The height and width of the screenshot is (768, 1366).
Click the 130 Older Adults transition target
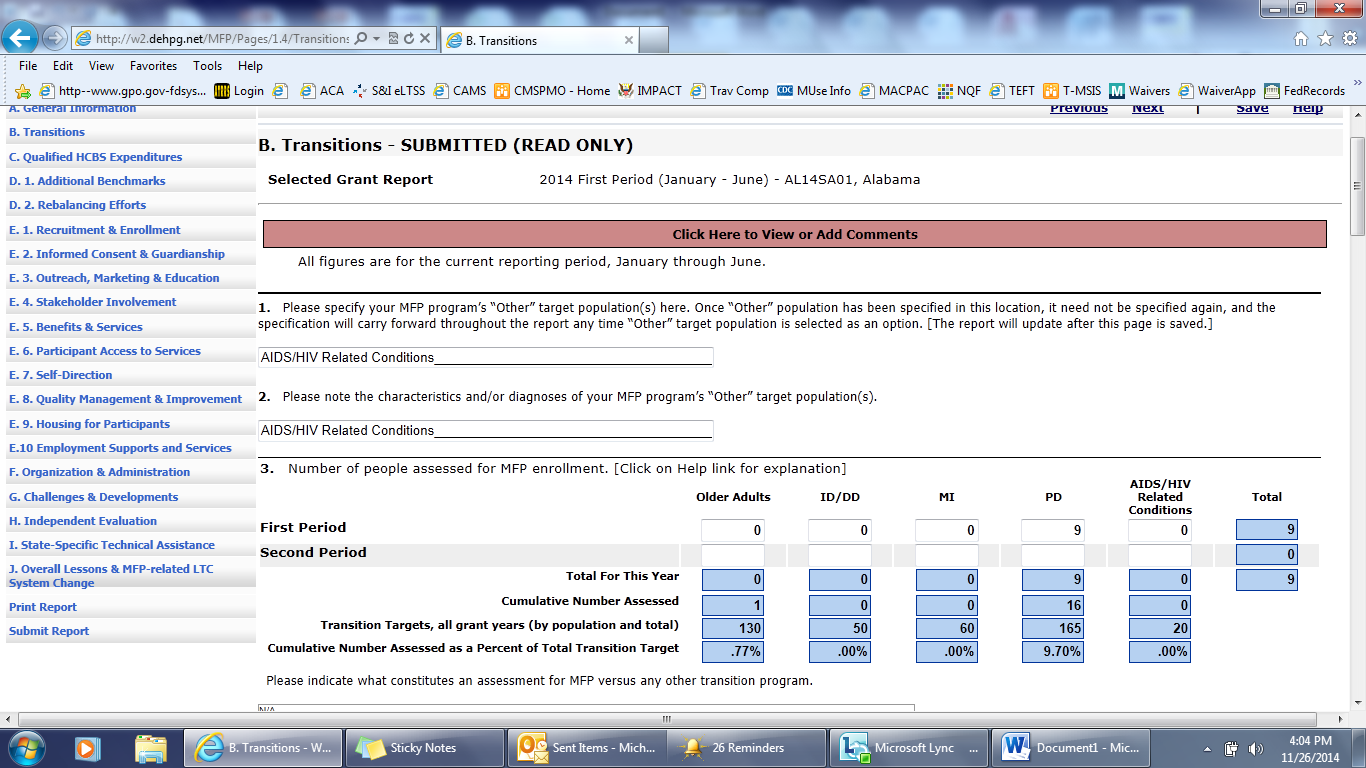tap(733, 628)
